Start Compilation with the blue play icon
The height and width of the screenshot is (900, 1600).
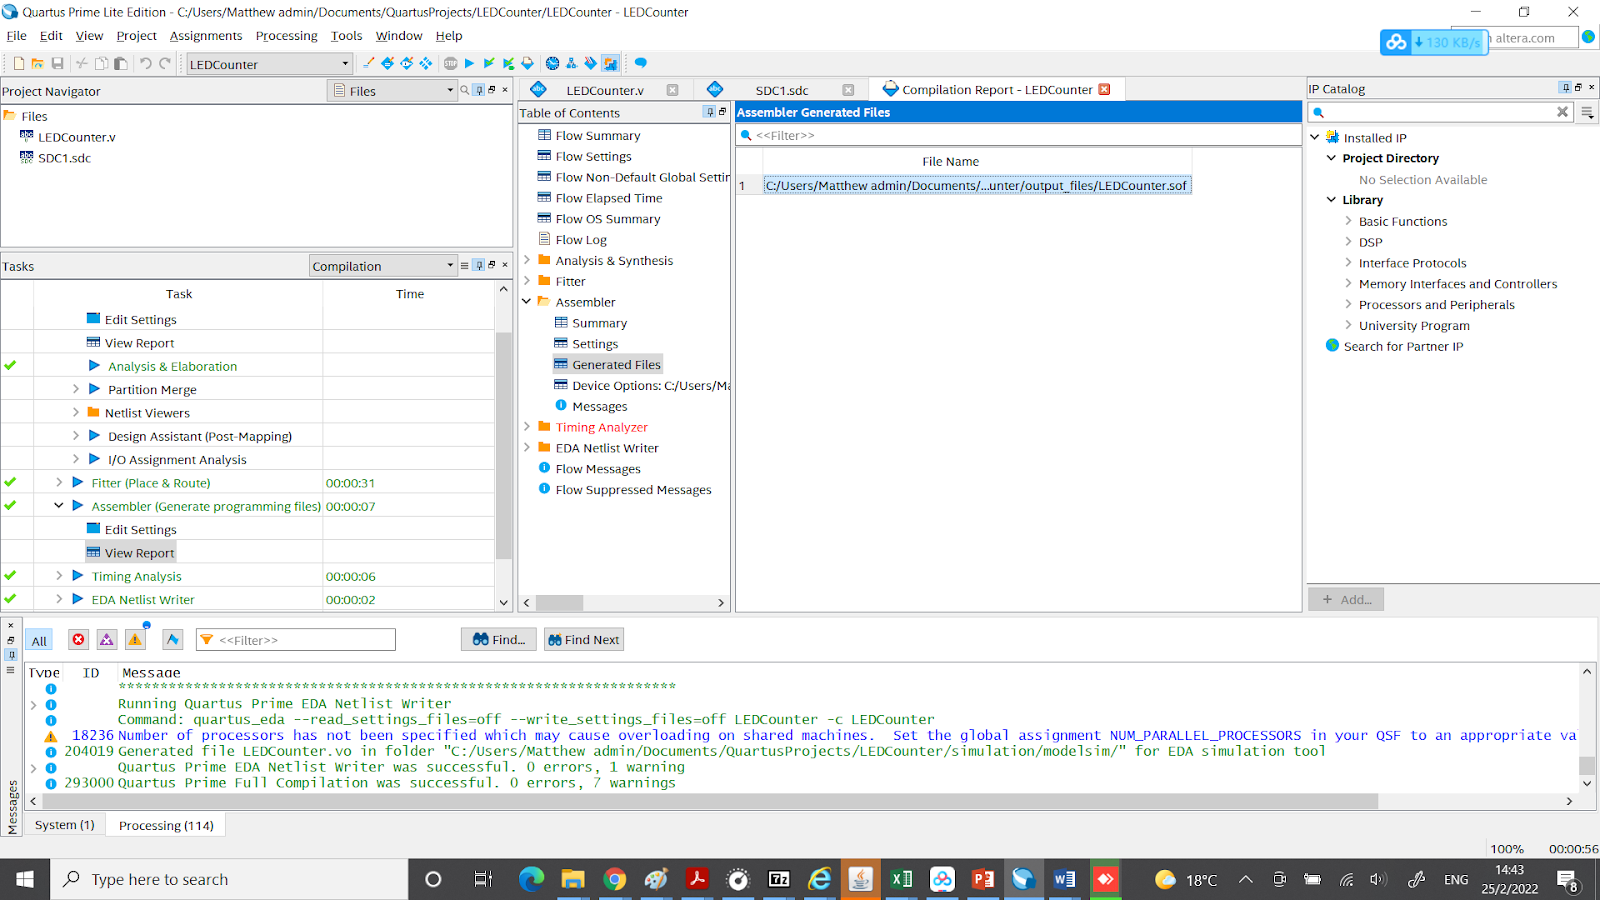pos(469,63)
